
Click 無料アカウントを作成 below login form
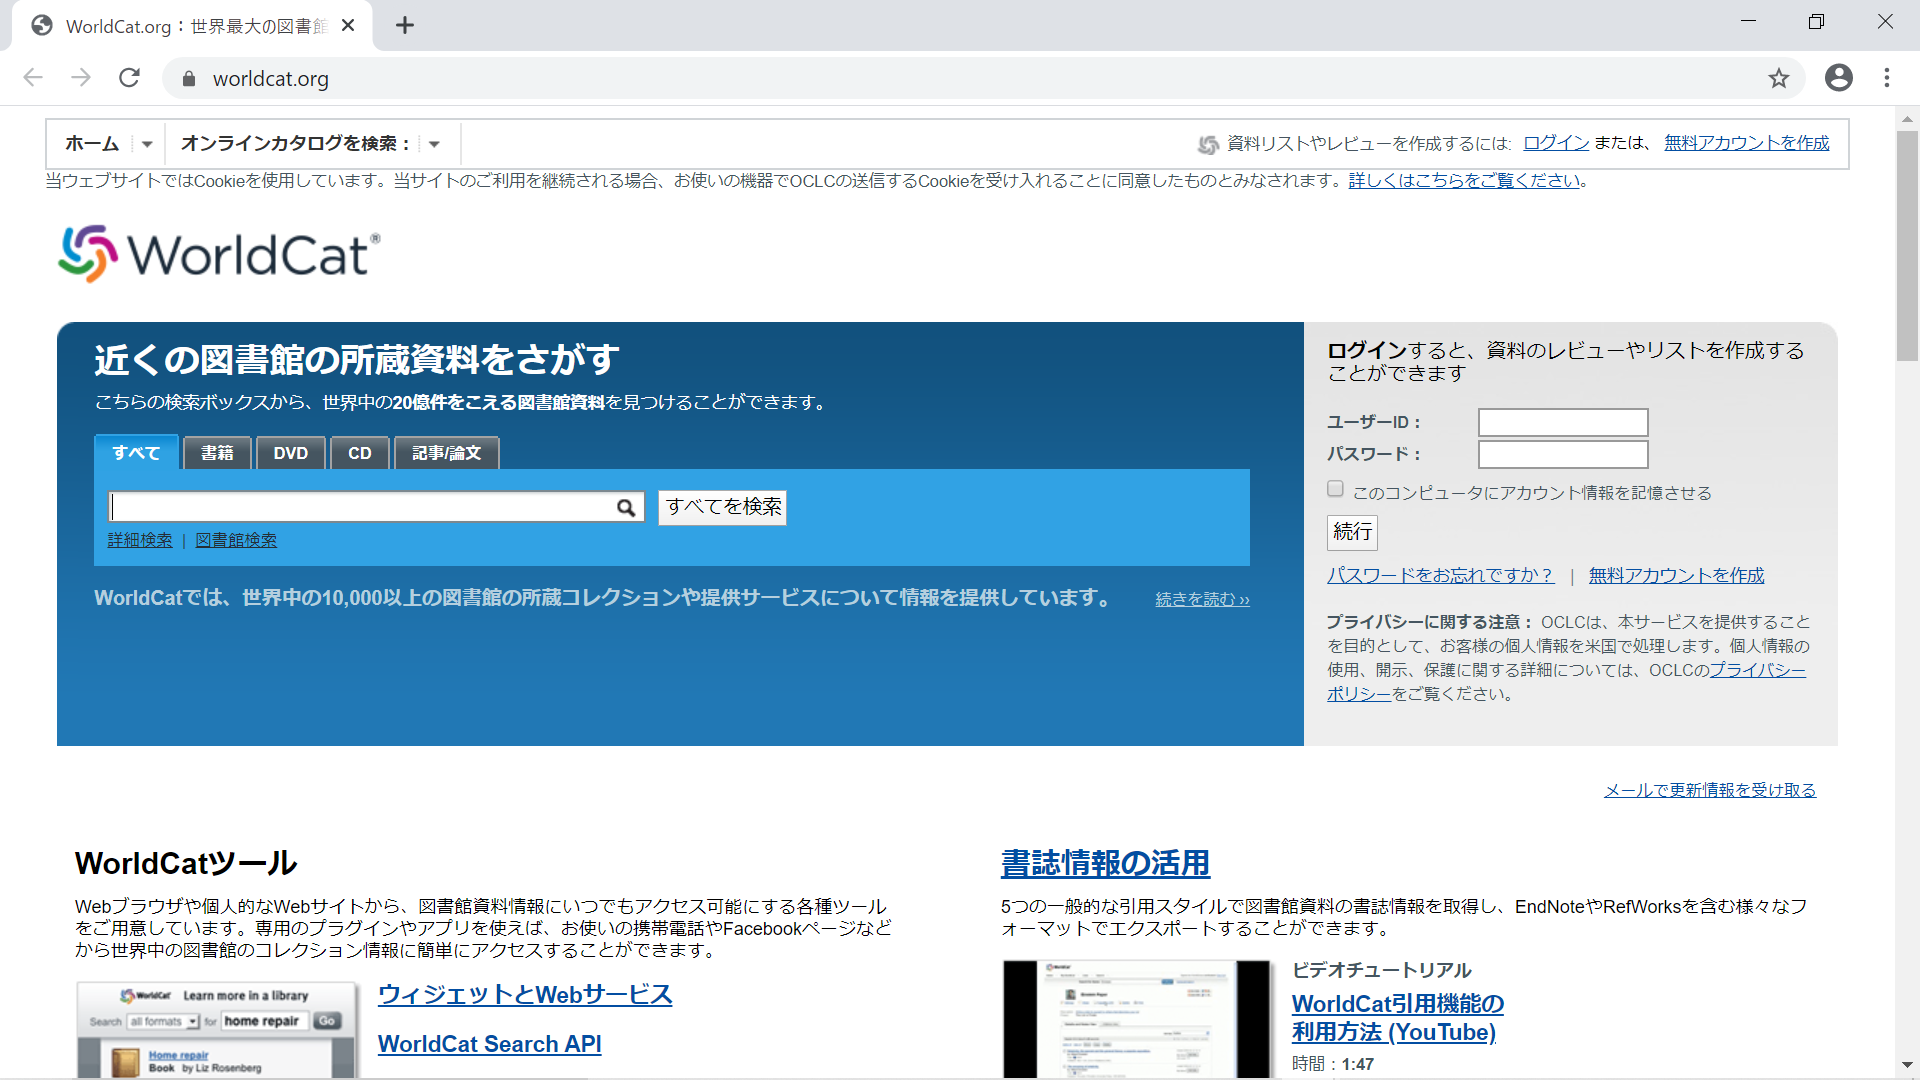[1677, 575]
